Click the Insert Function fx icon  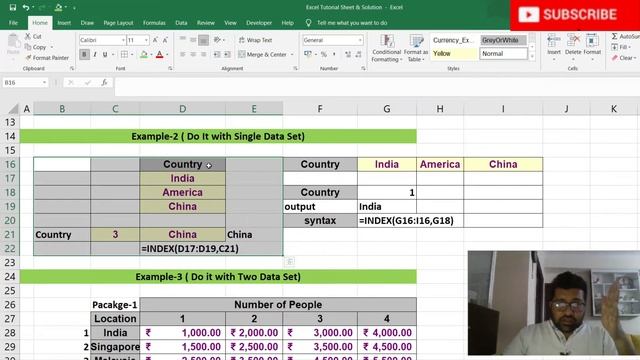point(104,82)
